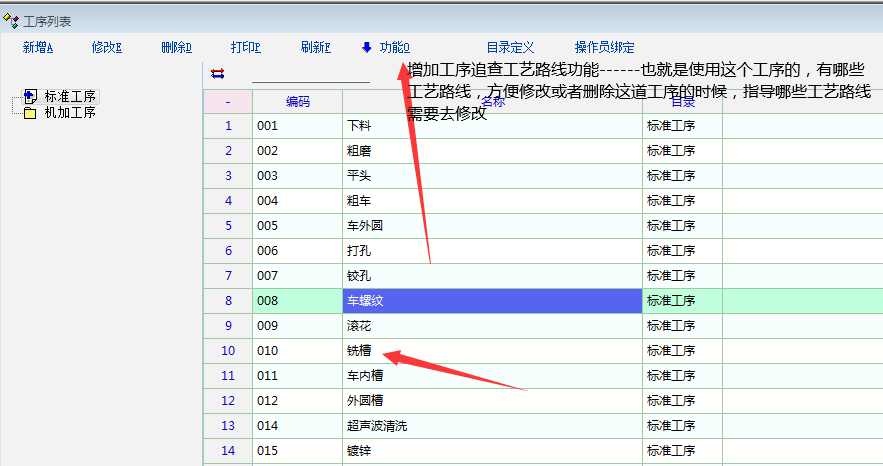
Task: Select the highlighted 车螺纹 cell
Action: click(x=492, y=300)
